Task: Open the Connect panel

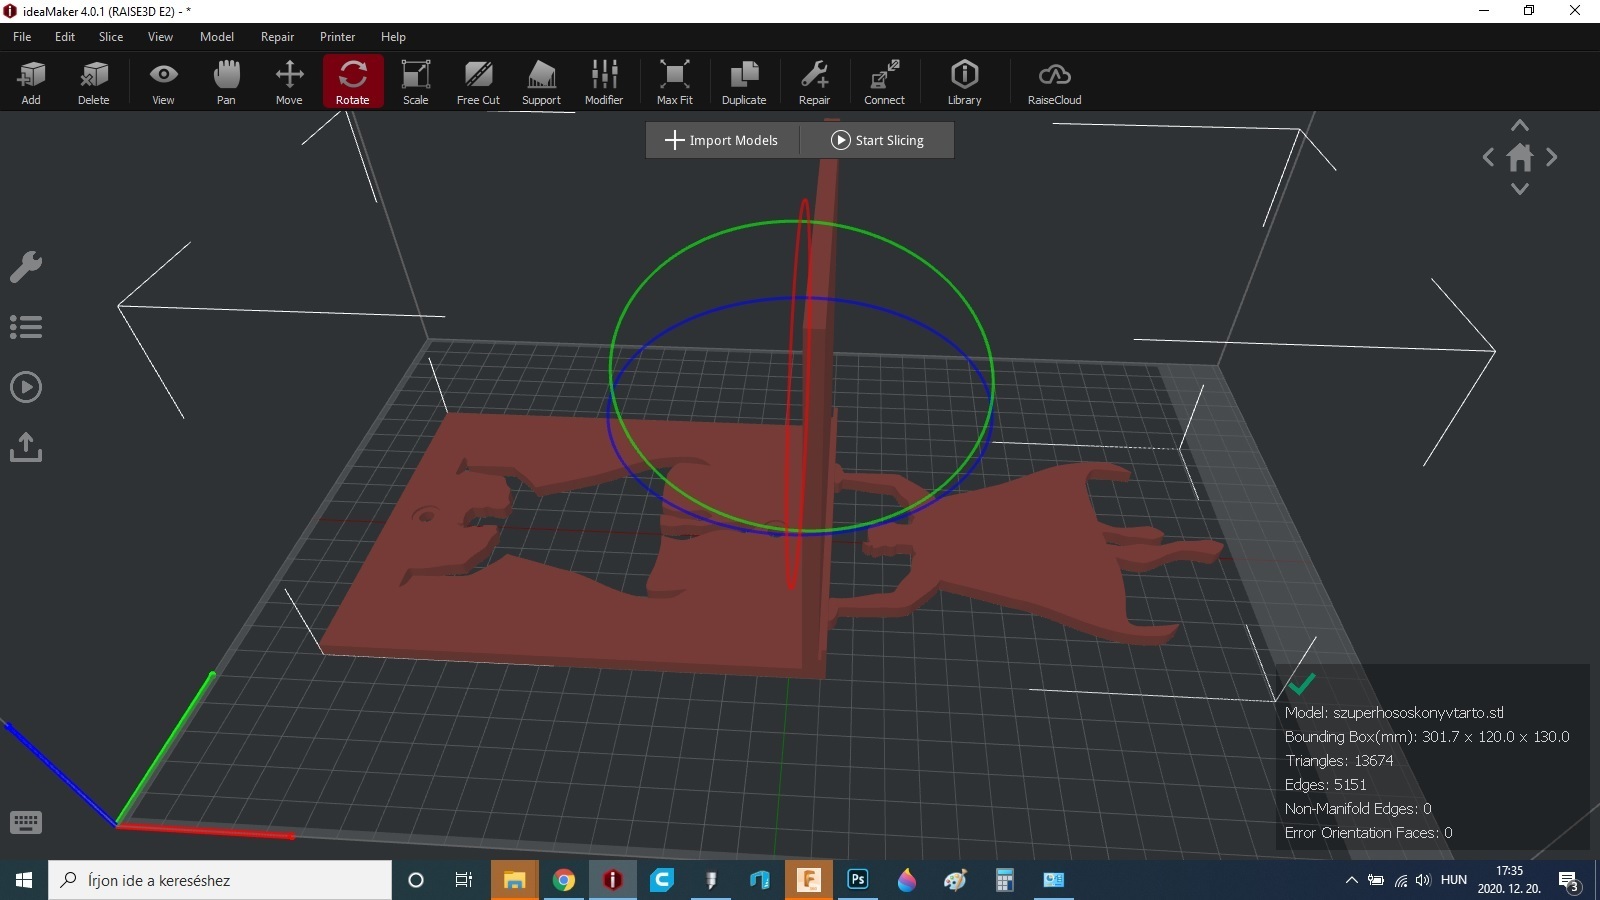Action: pos(884,82)
